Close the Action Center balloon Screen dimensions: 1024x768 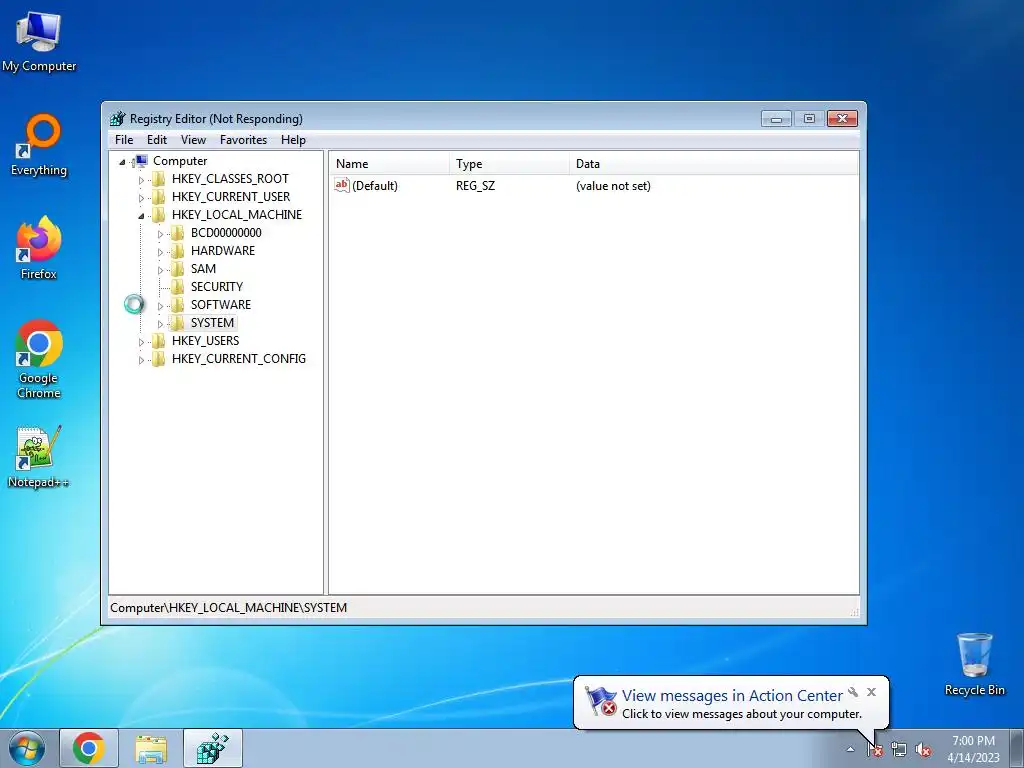[871, 692]
